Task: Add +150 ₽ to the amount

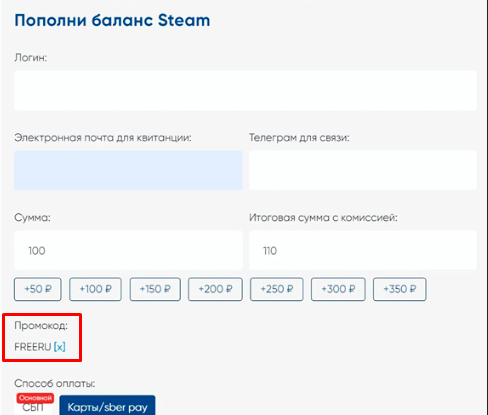Action: (x=155, y=289)
